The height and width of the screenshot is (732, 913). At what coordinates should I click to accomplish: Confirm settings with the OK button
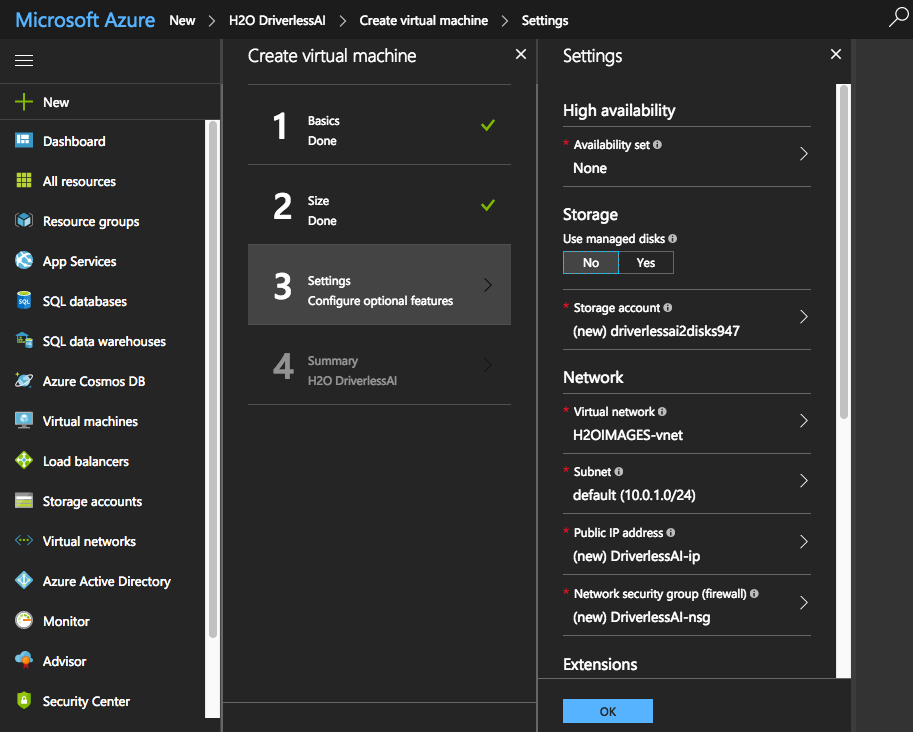pos(607,711)
